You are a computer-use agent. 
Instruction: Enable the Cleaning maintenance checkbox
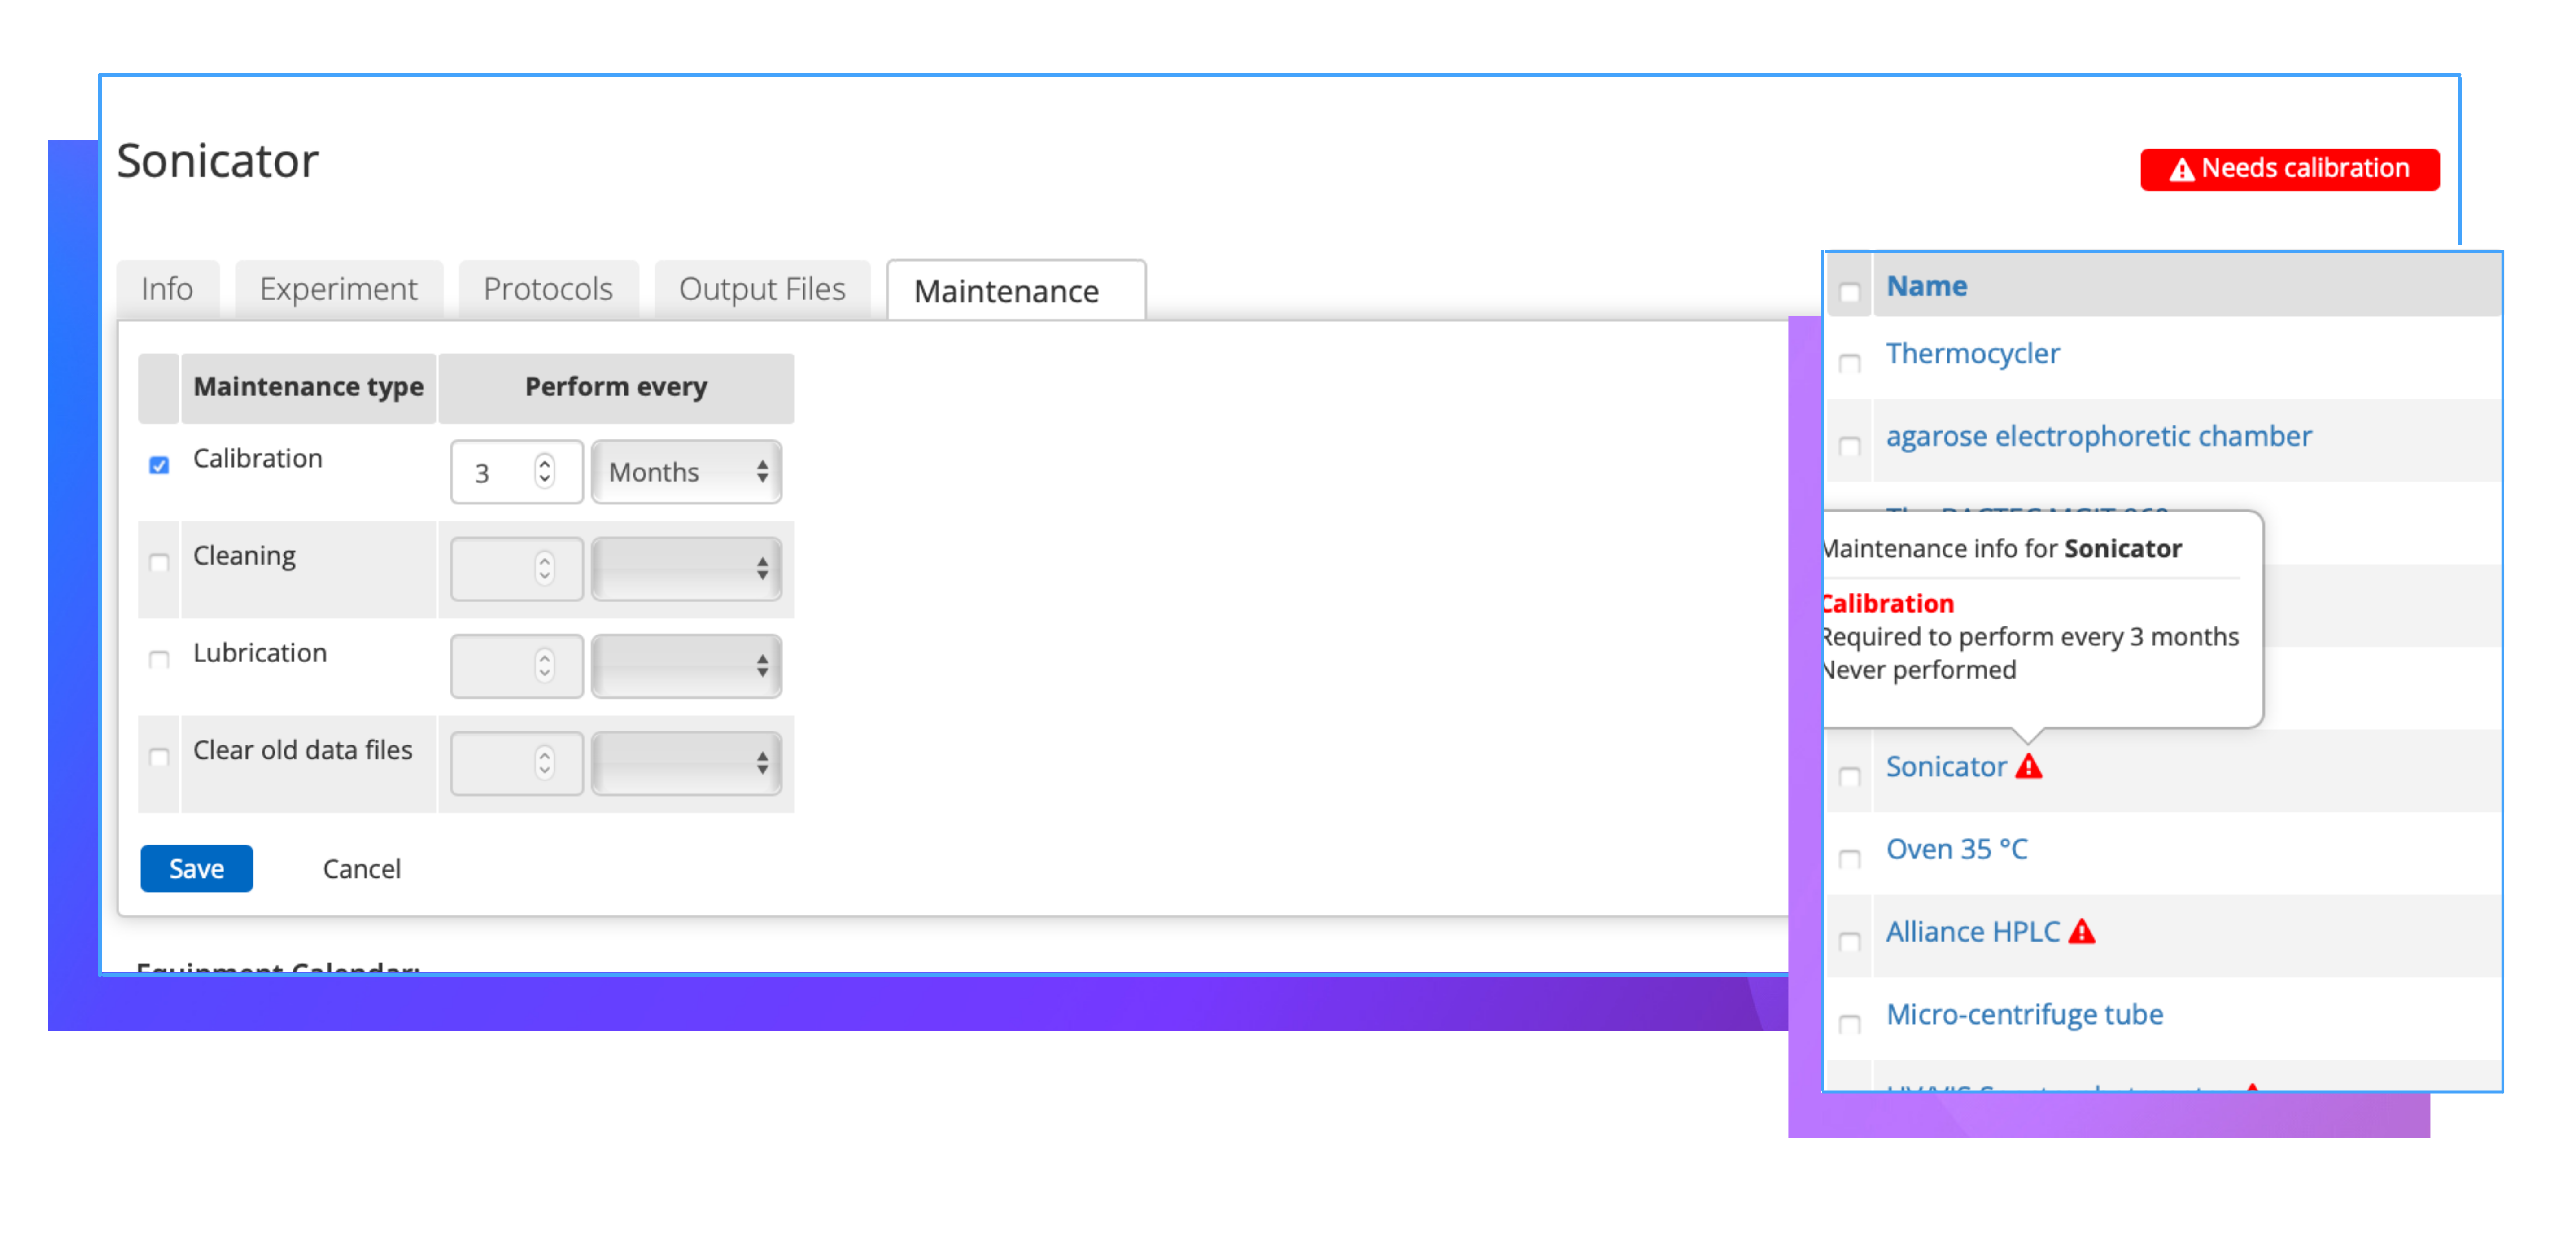159,563
